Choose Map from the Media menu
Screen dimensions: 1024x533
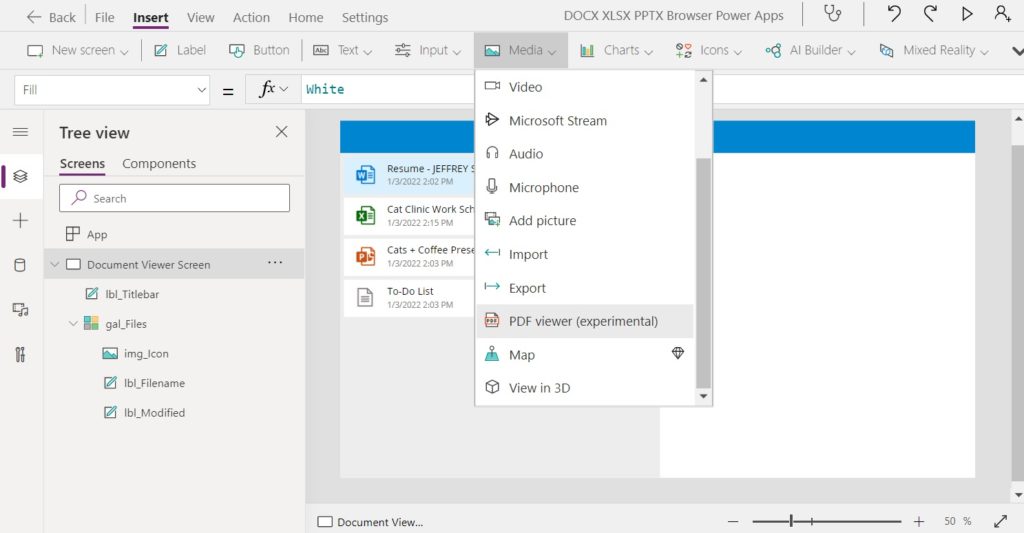(x=584, y=355)
